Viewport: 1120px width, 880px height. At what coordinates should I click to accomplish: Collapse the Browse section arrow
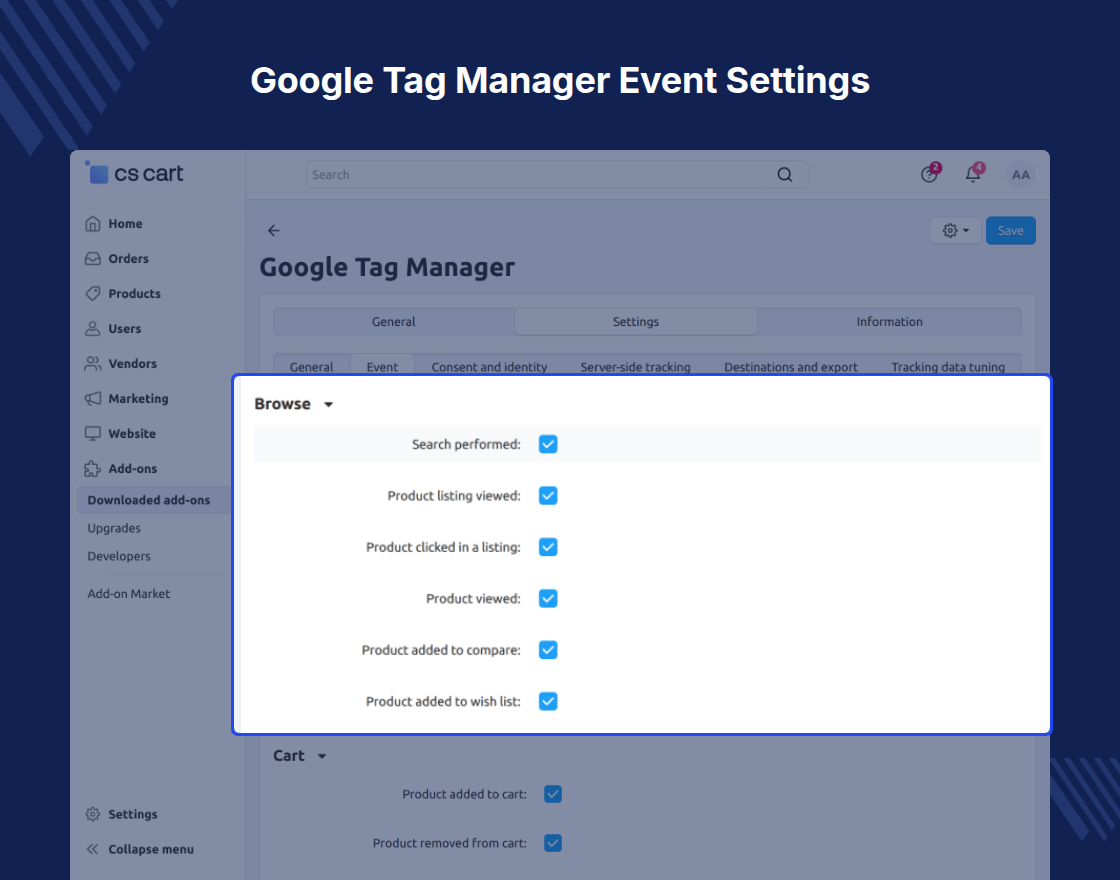click(x=329, y=404)
